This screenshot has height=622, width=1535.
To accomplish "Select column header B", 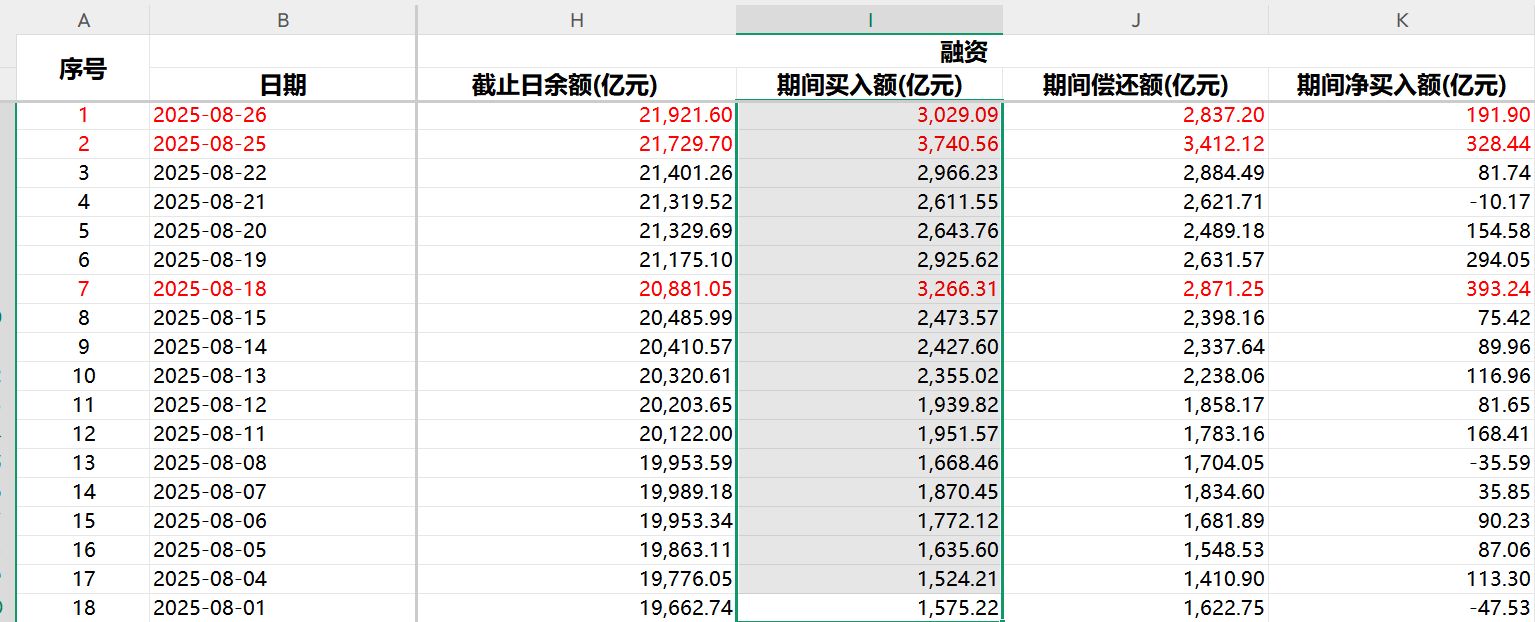I will (x=283, y=18).
